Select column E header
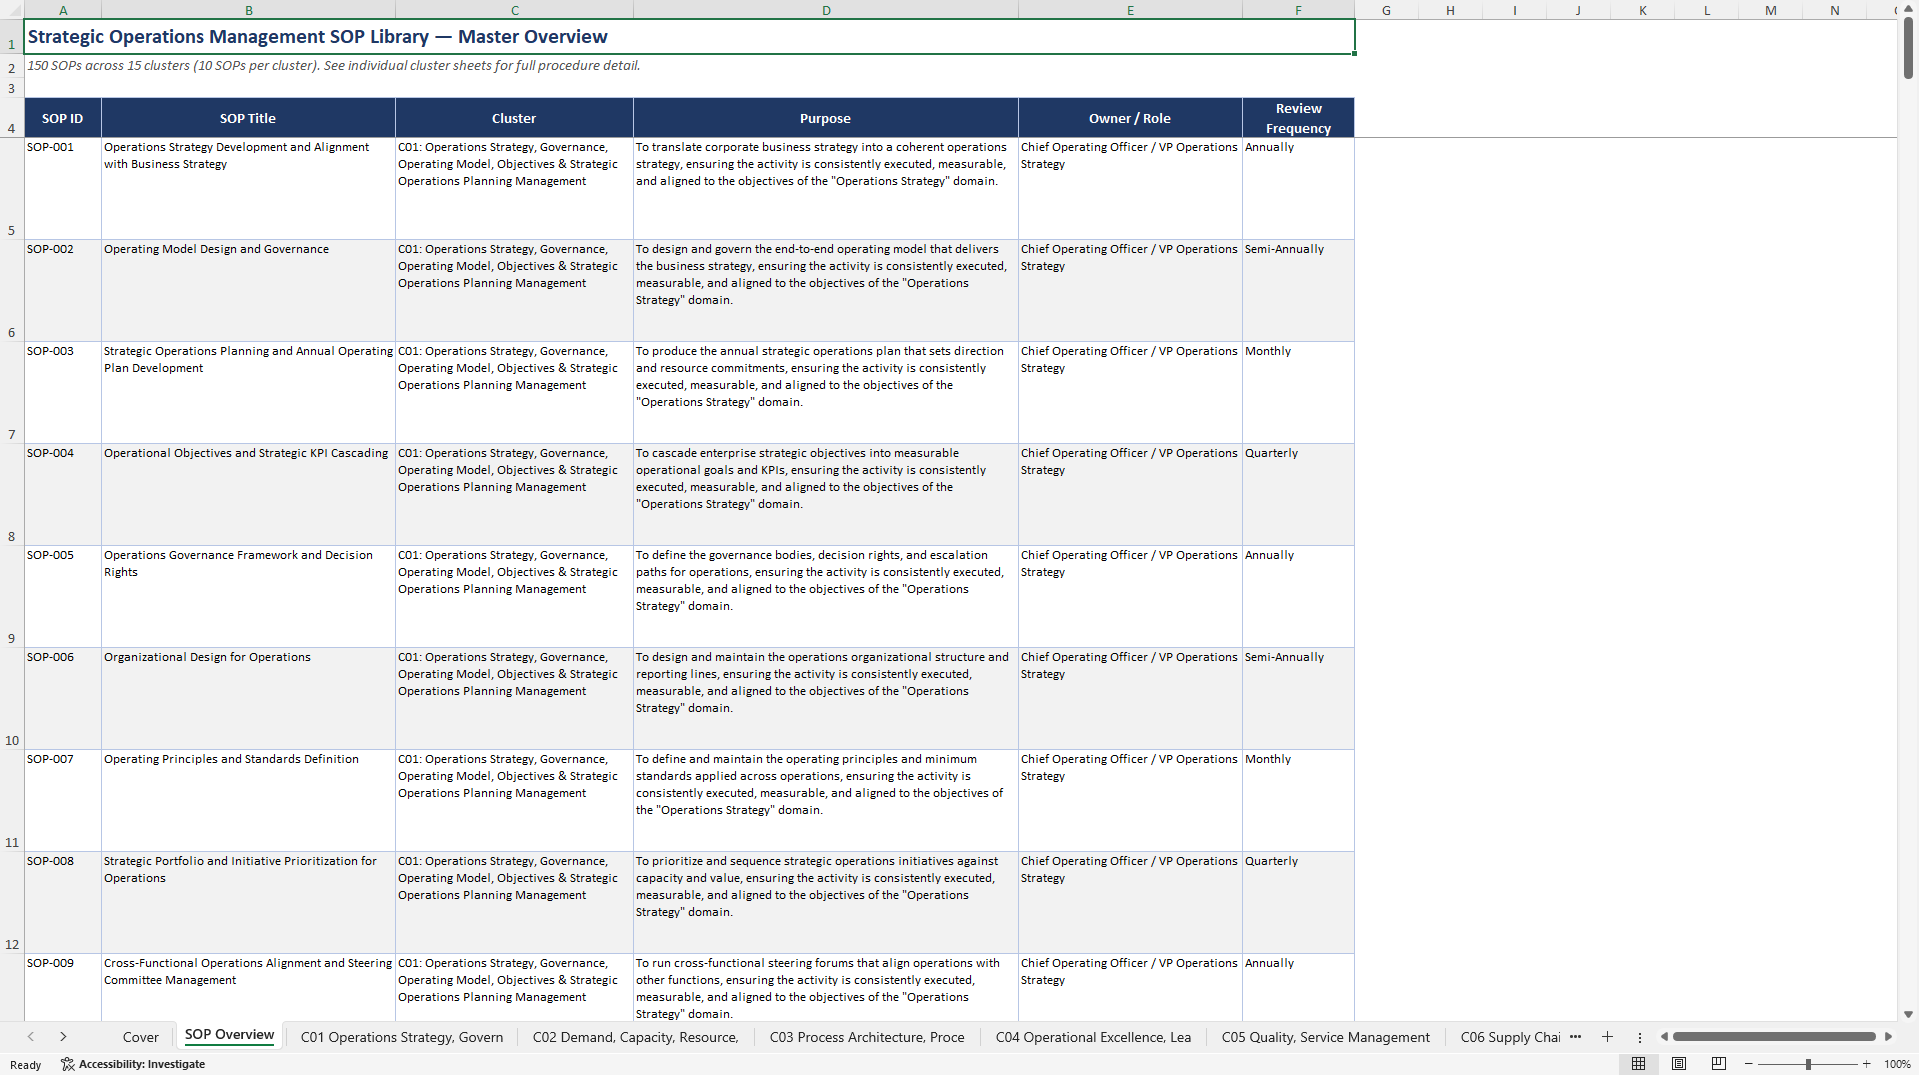Screen dimensions: 1919x1075 tap(1130, 10)
